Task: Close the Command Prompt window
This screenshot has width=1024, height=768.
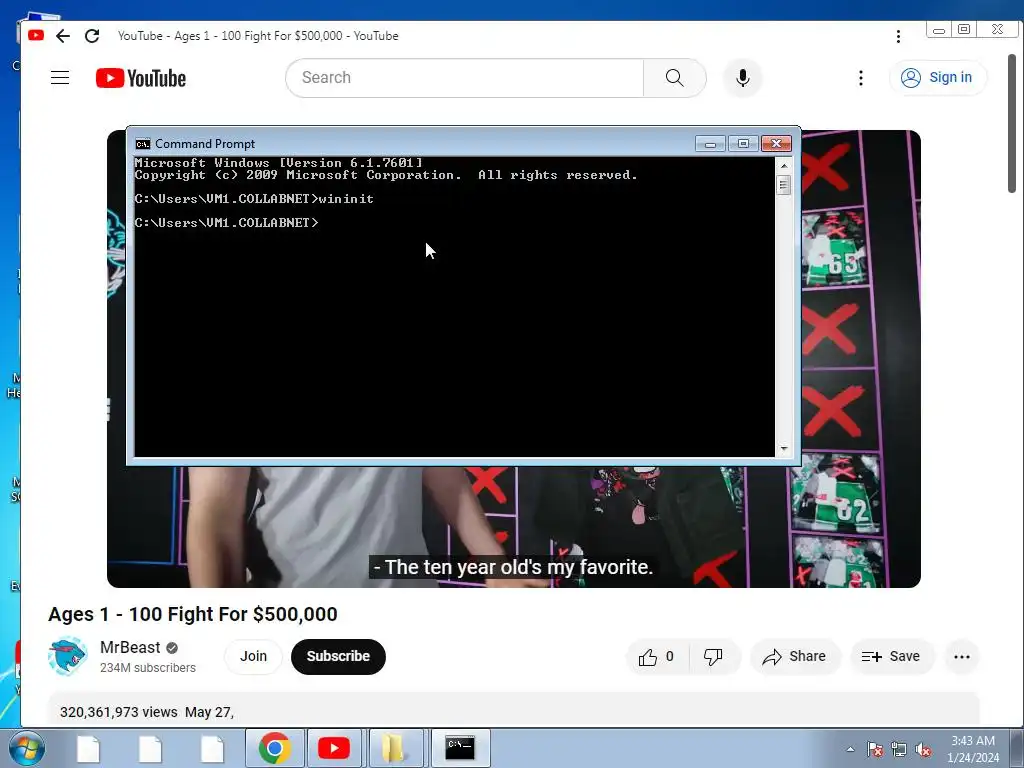Action: 776,144
